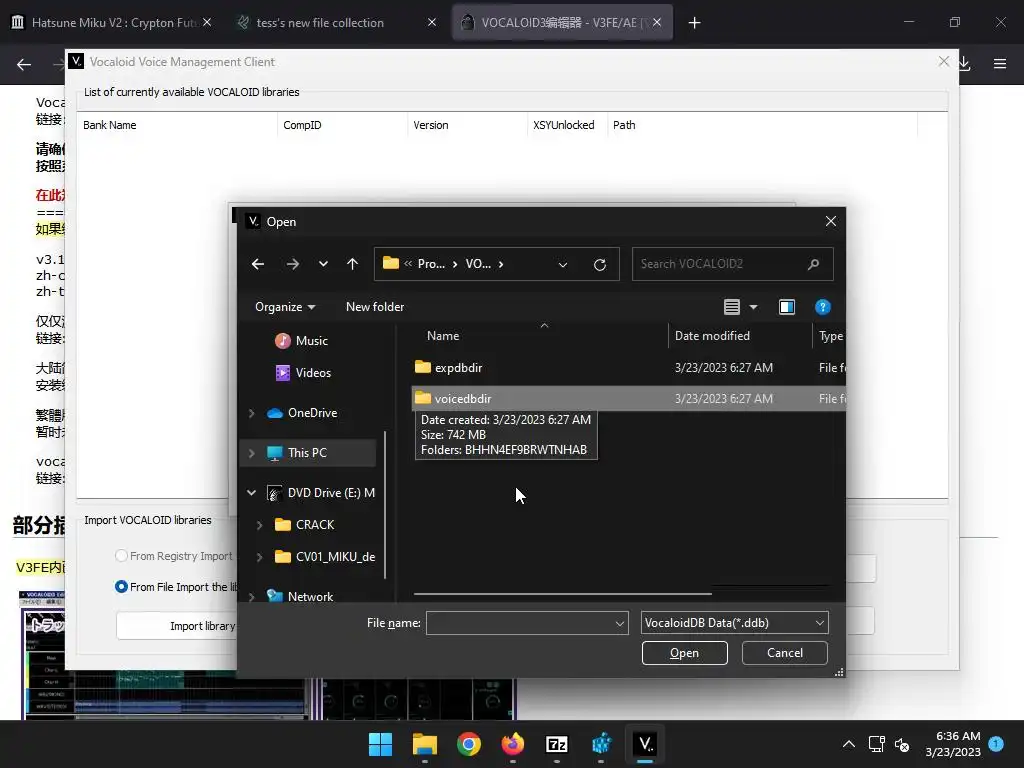Select Music in the navigation pane
Screen dimensions: 1024x768
click(312, 341)
